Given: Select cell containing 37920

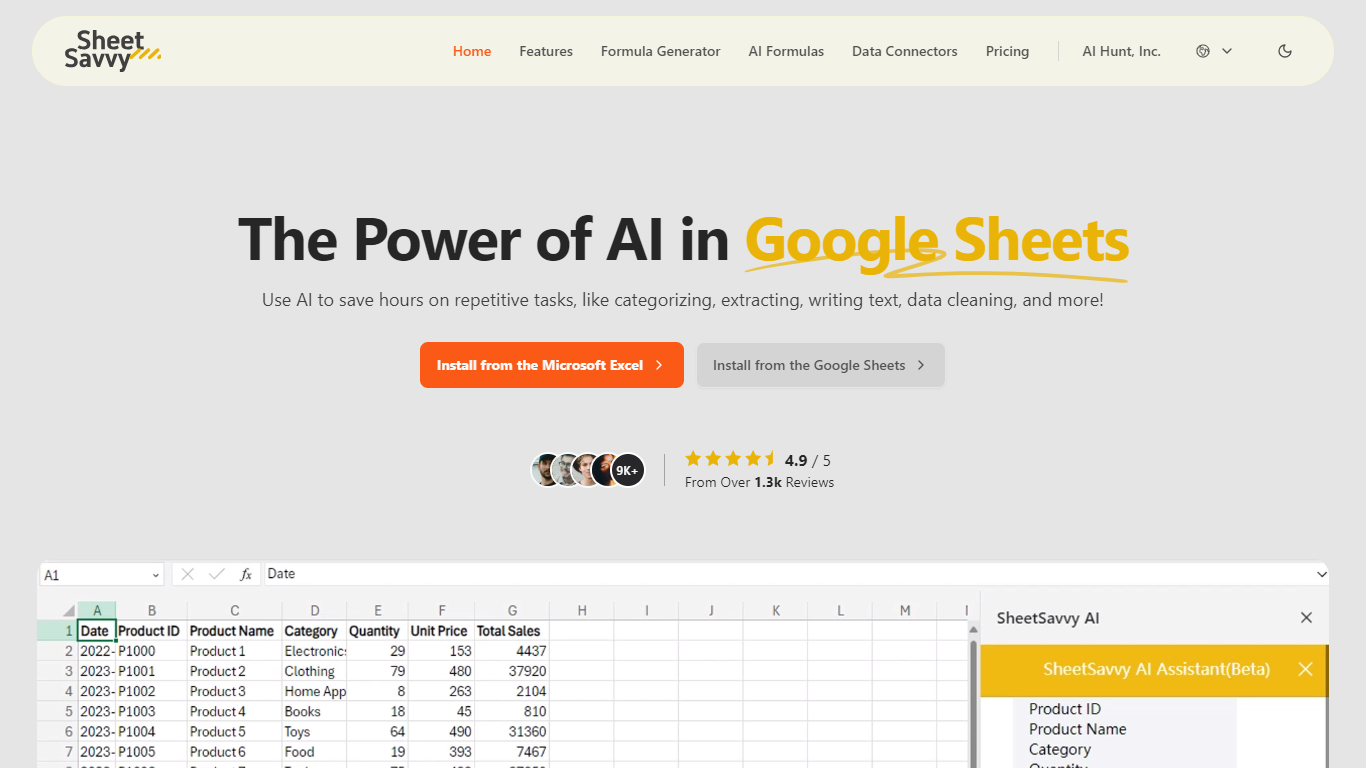Looking at the screenshot, I should point(511,671).
